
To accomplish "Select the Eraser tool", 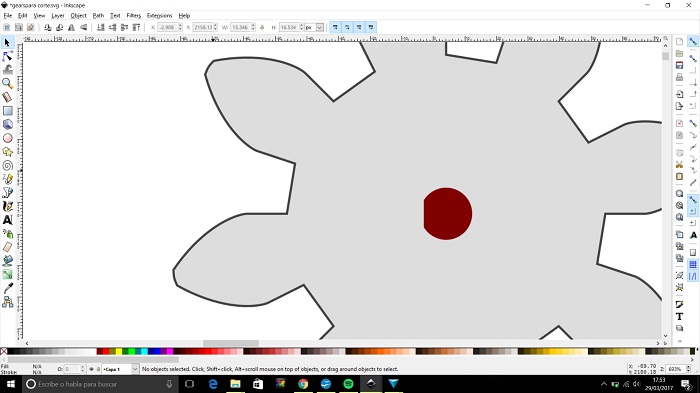I will [x=7, y=247].
